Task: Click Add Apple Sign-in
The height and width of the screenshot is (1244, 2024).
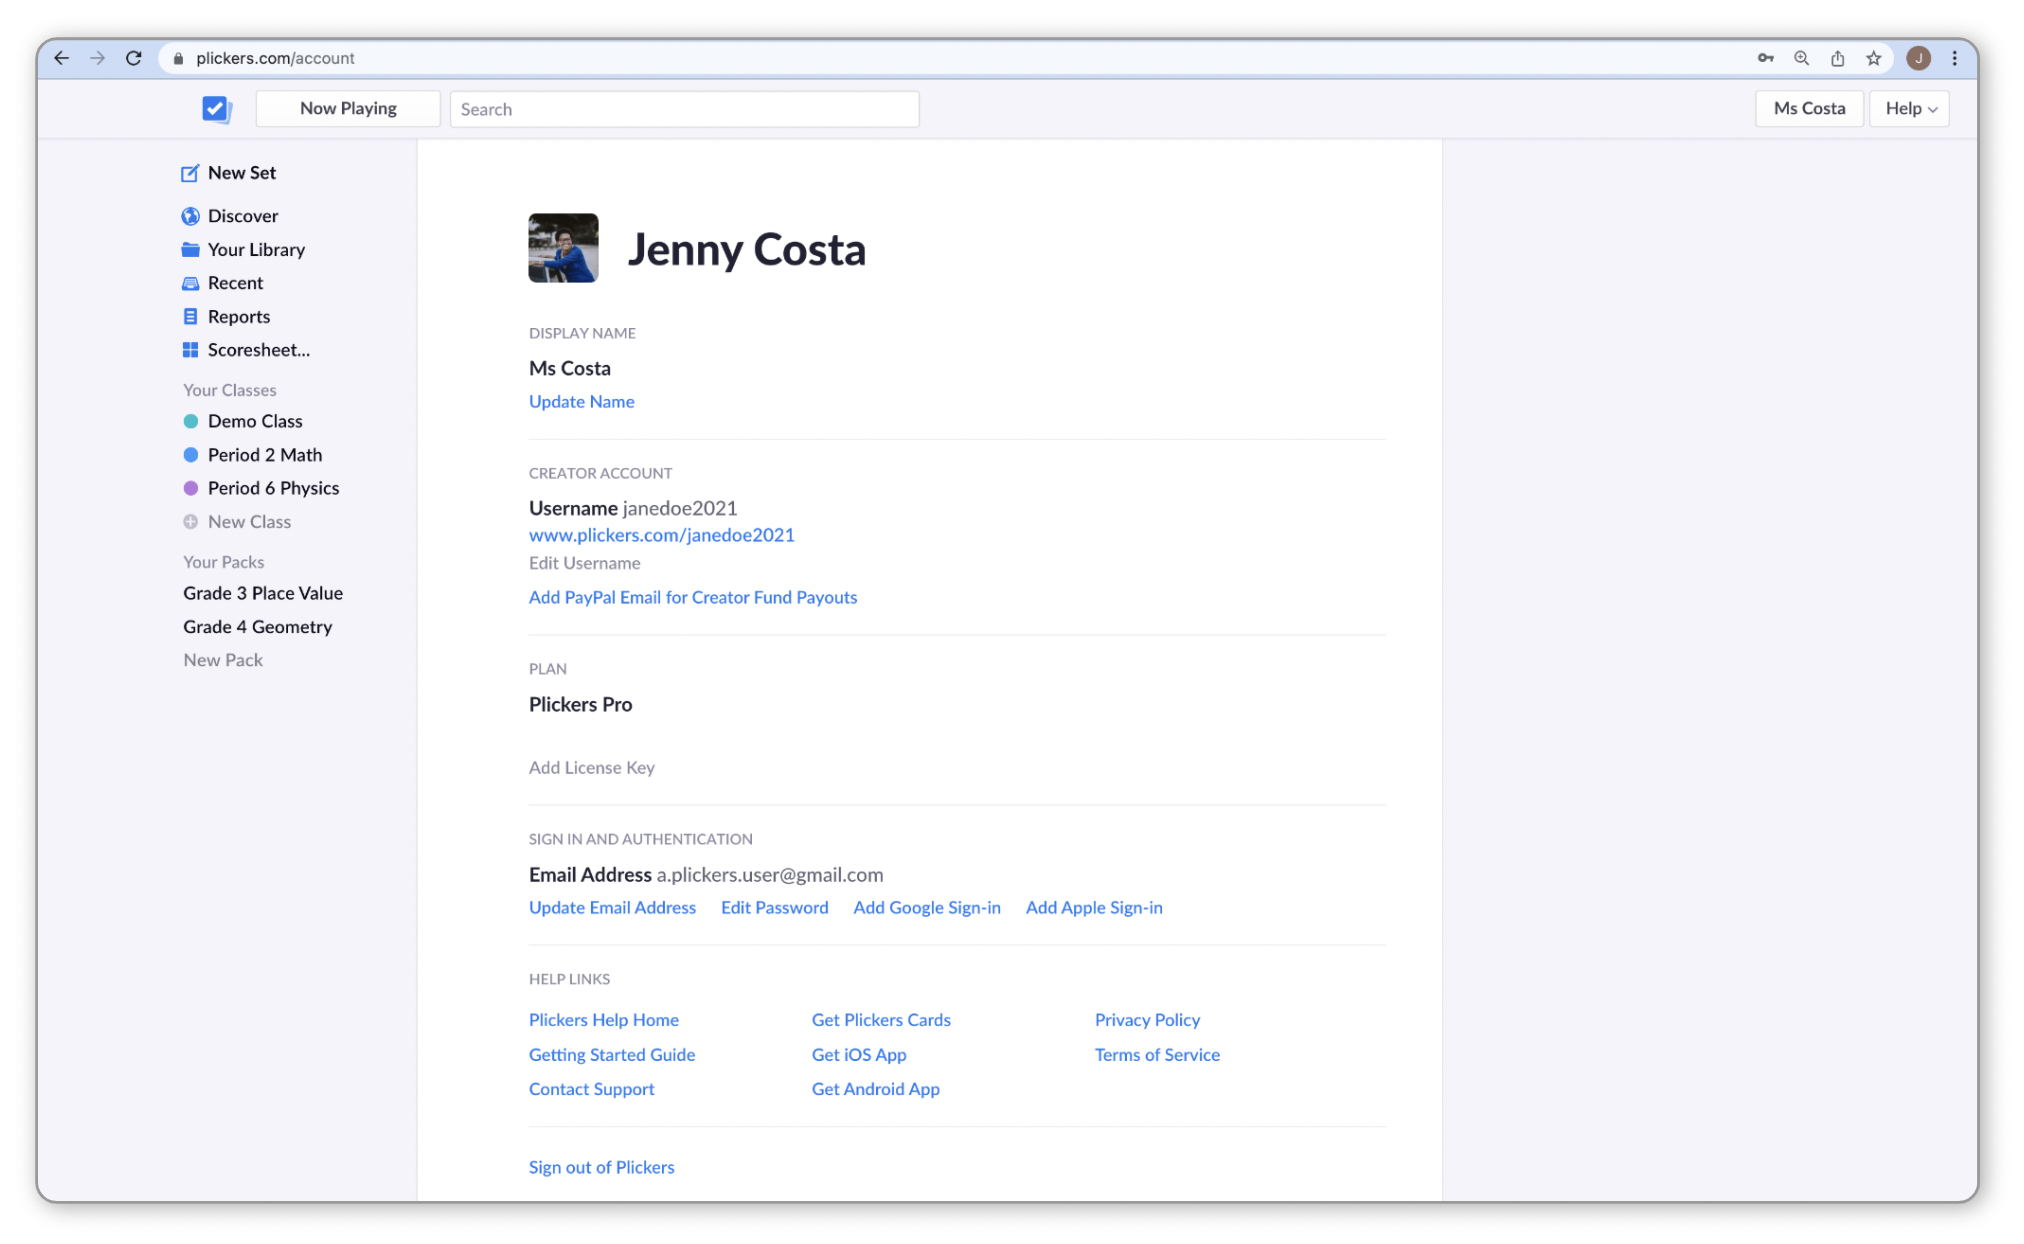Action: [1094, 907]
